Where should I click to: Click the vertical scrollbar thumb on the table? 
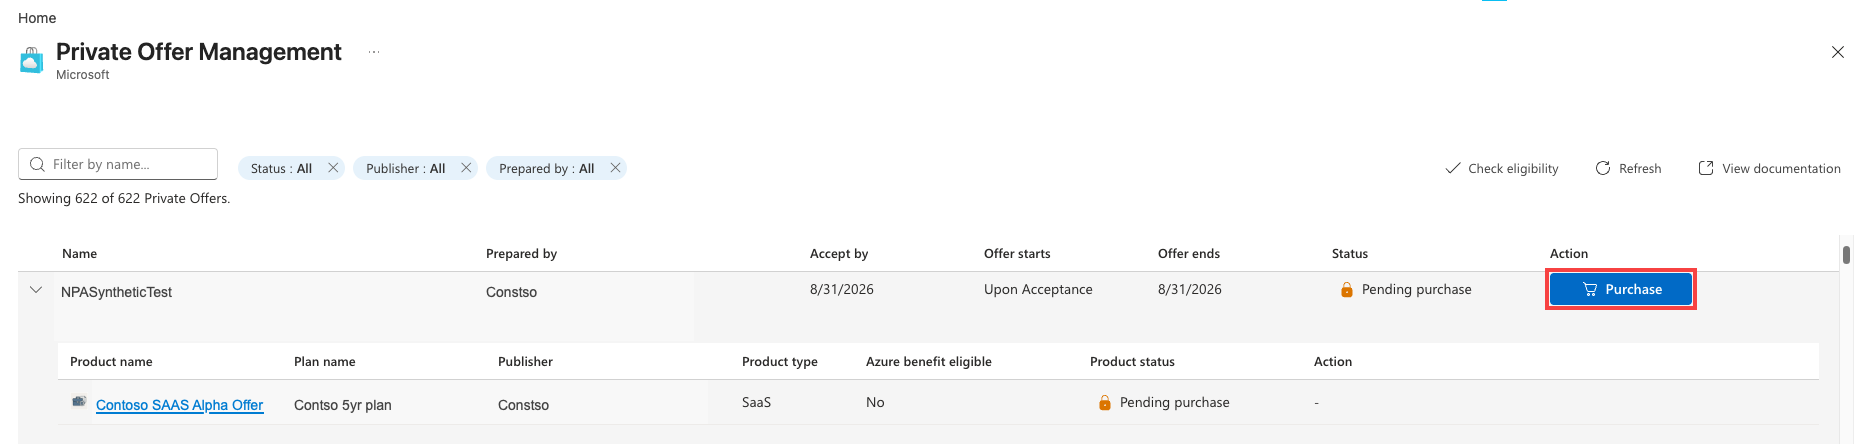(x=1846, y=255)
